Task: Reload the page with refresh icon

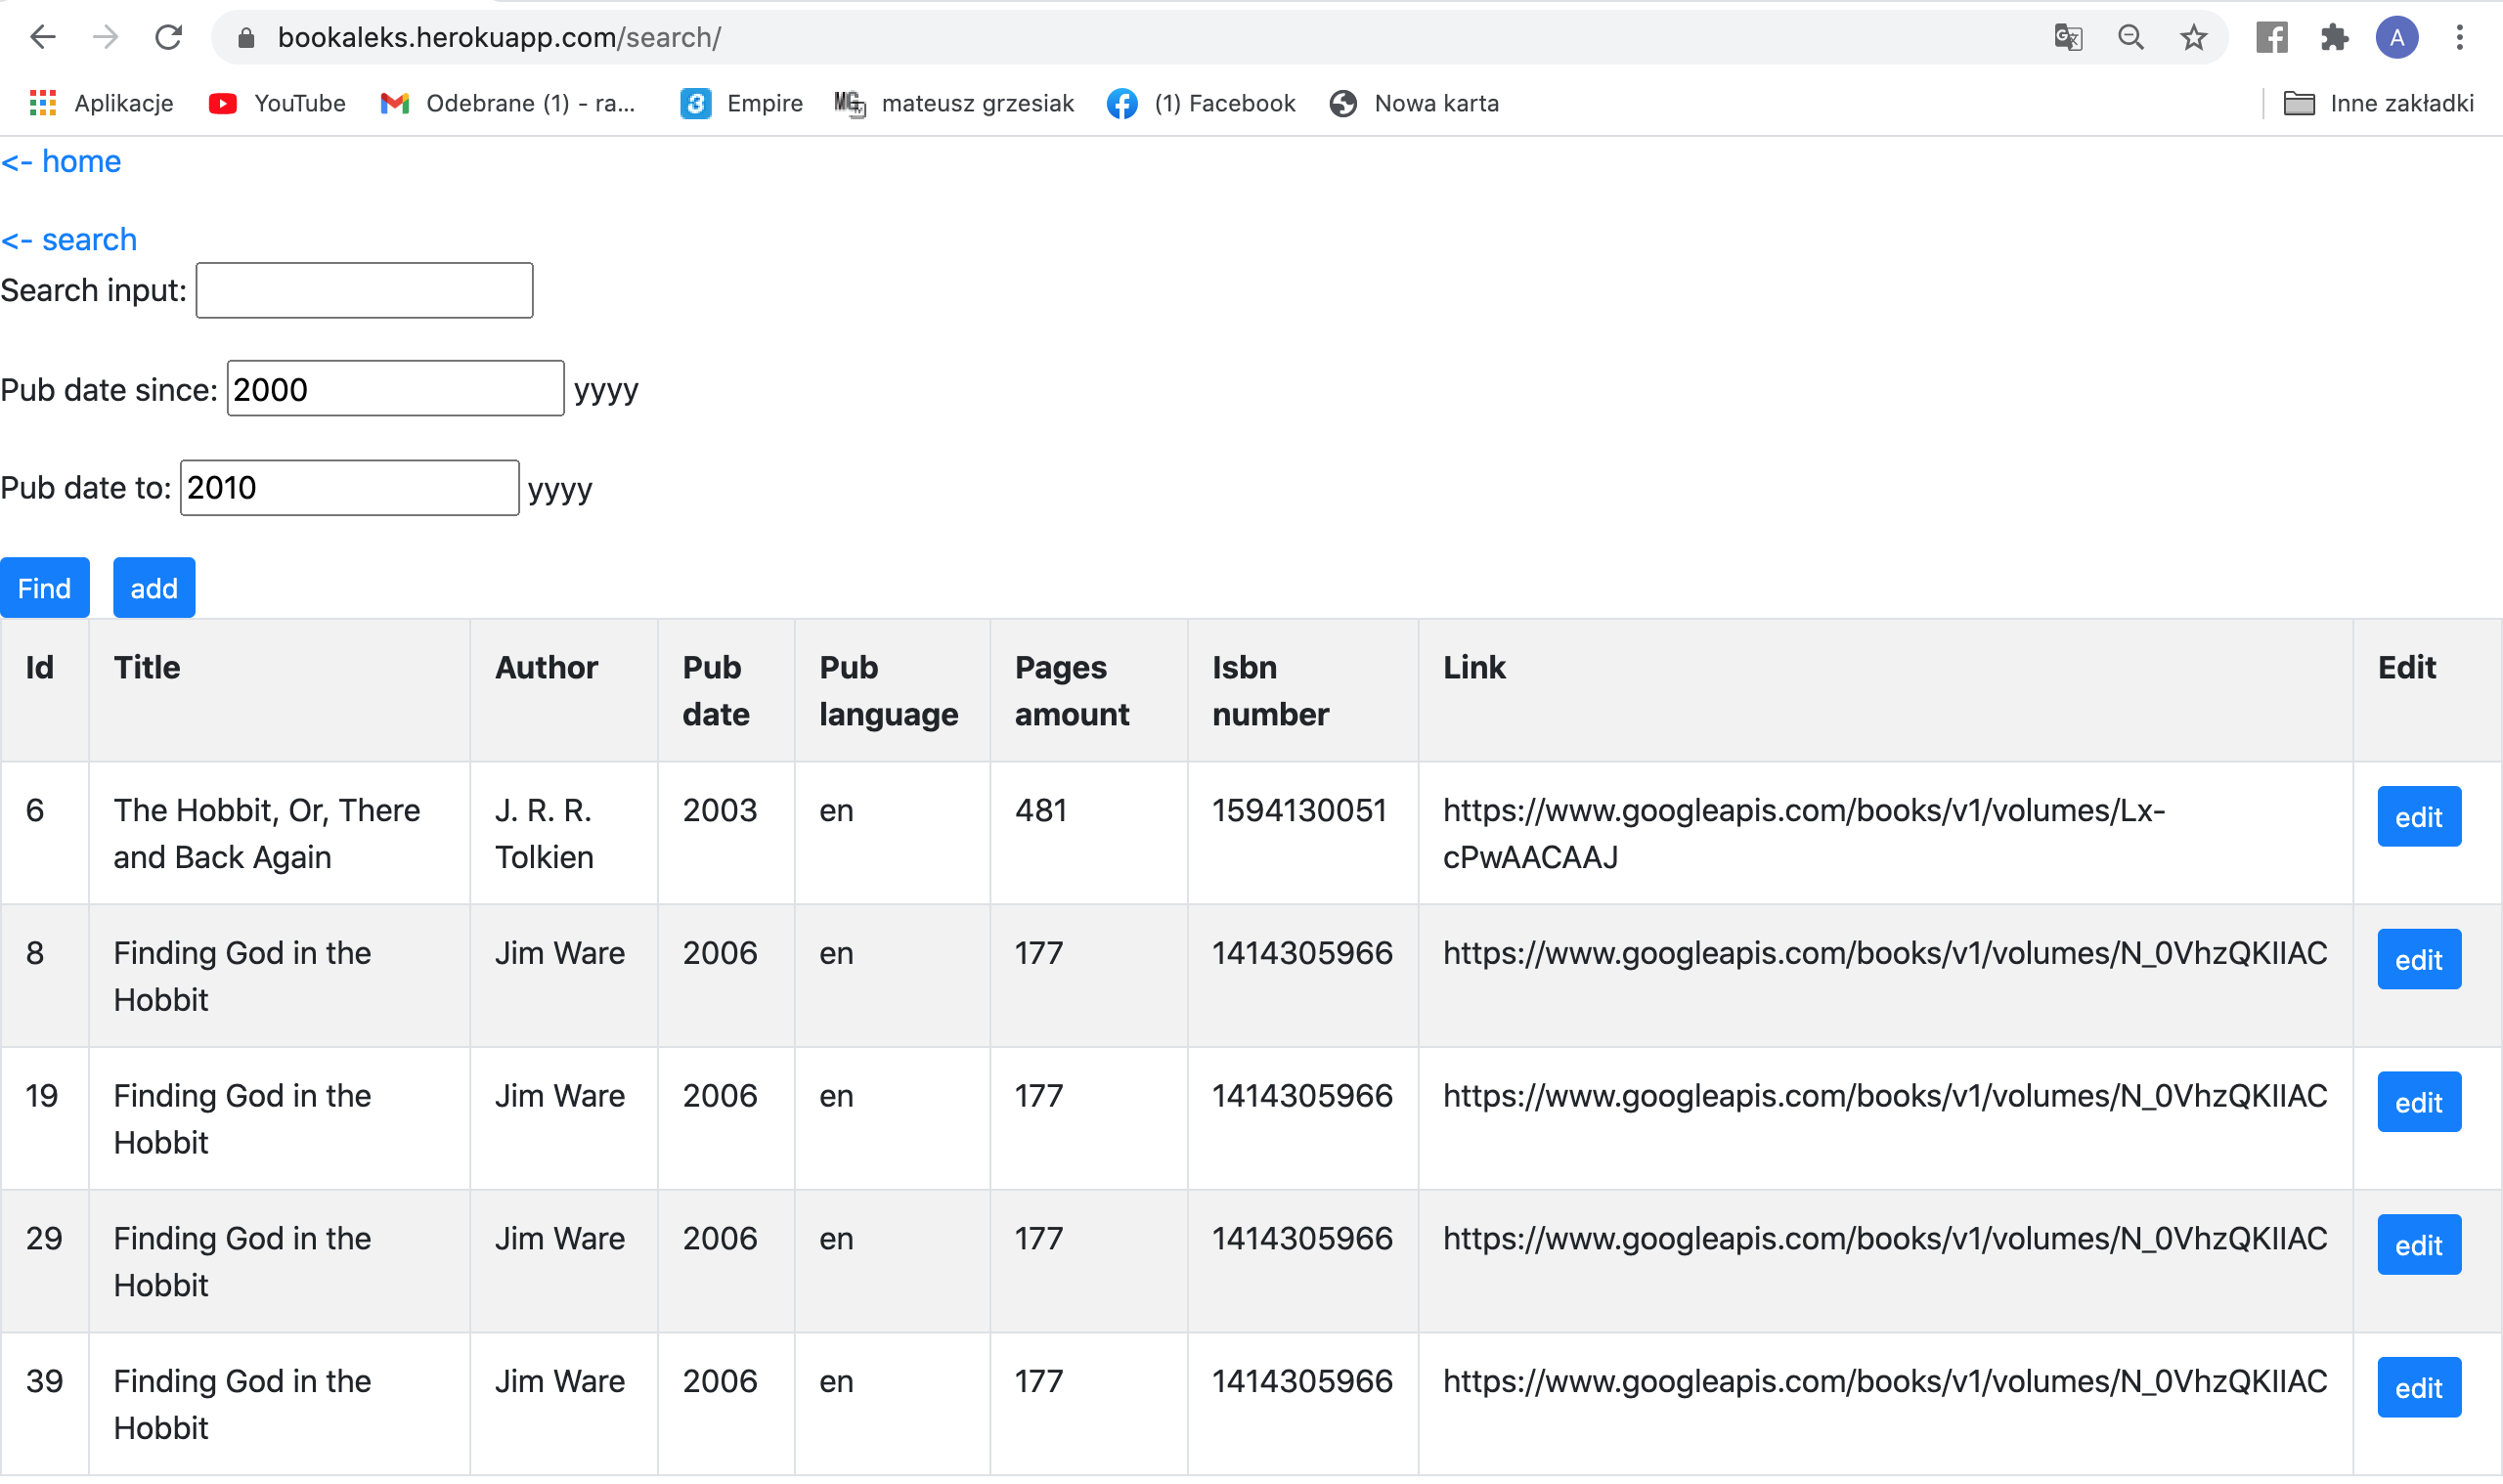Action: pyautogui.click(x=168, y=38)
